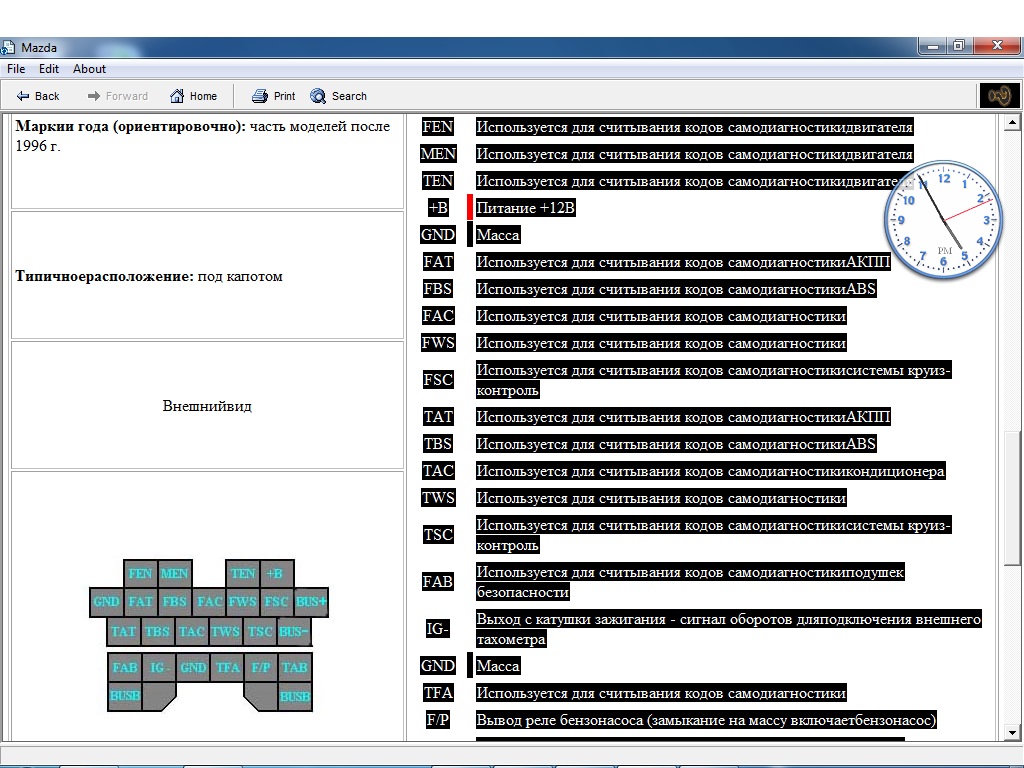Click FBS pin in connector diagram
Viewport: 1024px width, 768px height.
pos(175,601)
